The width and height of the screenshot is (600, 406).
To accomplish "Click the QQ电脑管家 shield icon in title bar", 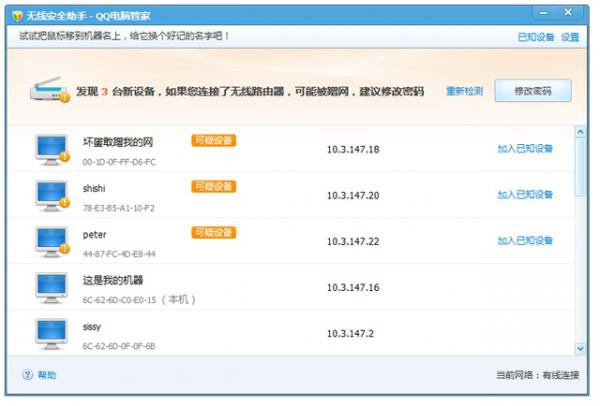I will click(17, 16).
